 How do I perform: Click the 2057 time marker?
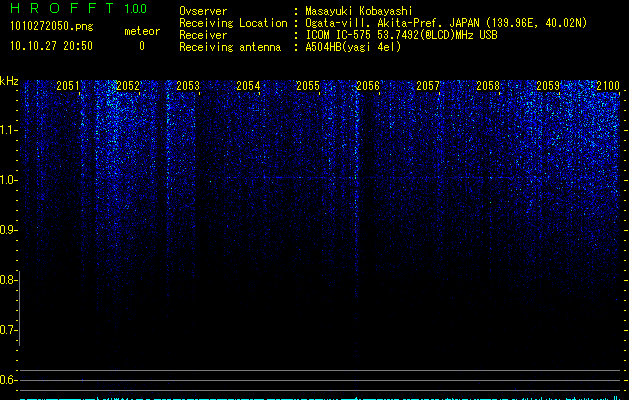(x=428, y=86)
